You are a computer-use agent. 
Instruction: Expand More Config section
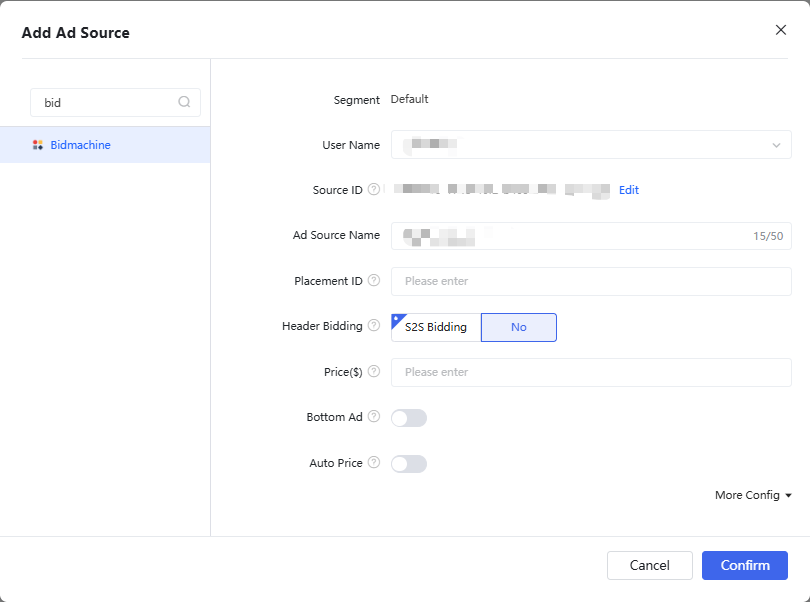pyautogui.click(x=753, y=495)
